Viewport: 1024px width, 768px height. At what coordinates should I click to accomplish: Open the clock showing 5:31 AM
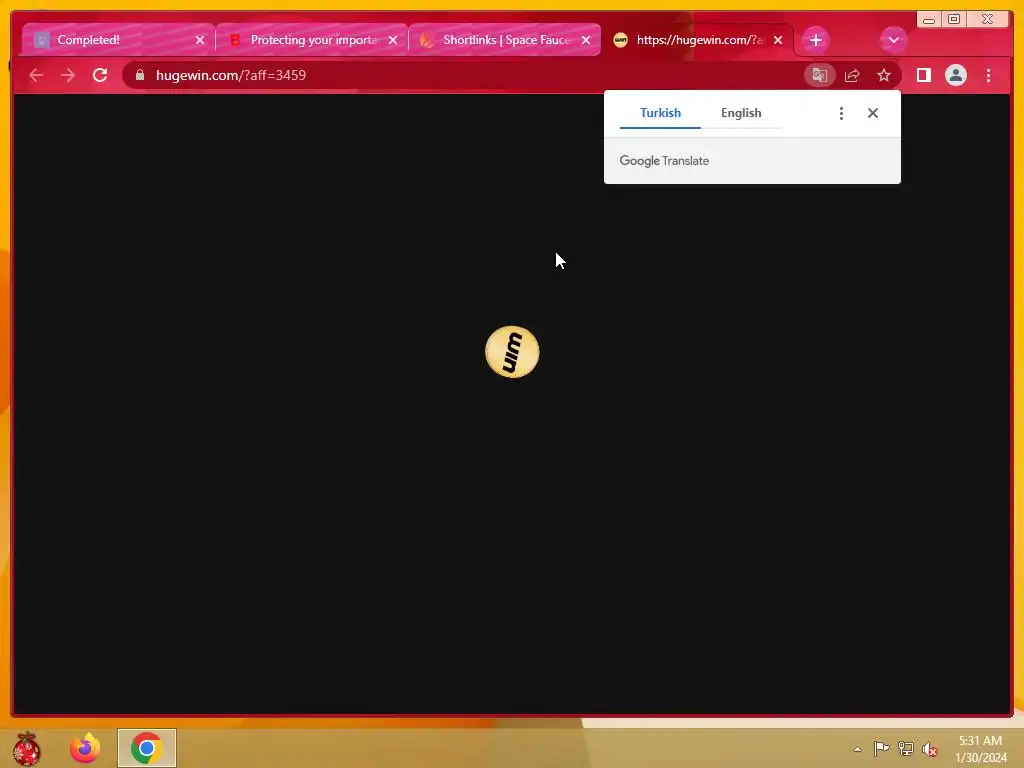pos(980,749)
